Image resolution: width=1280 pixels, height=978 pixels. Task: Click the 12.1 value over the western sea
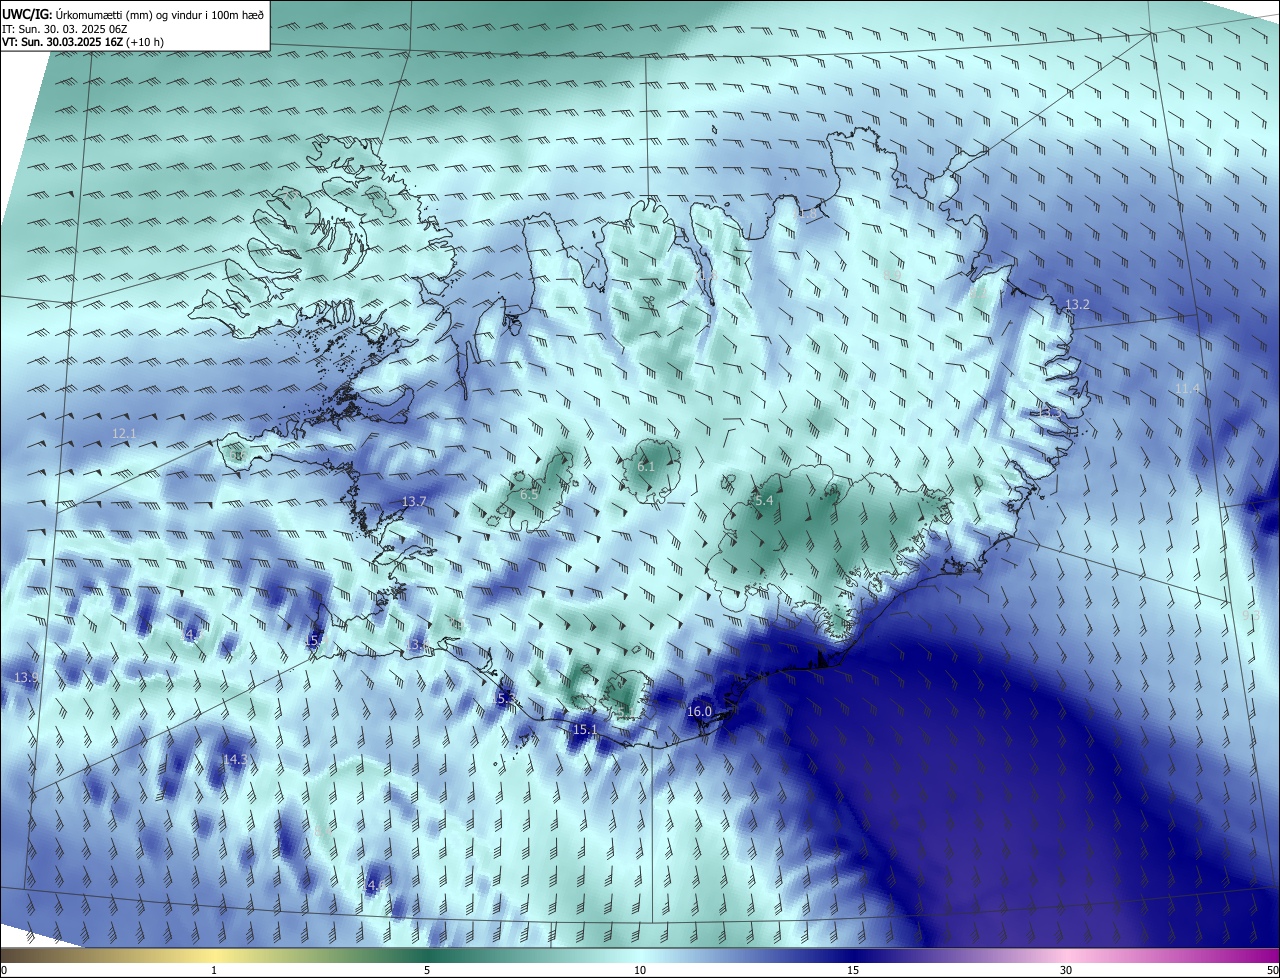[124, 433]
